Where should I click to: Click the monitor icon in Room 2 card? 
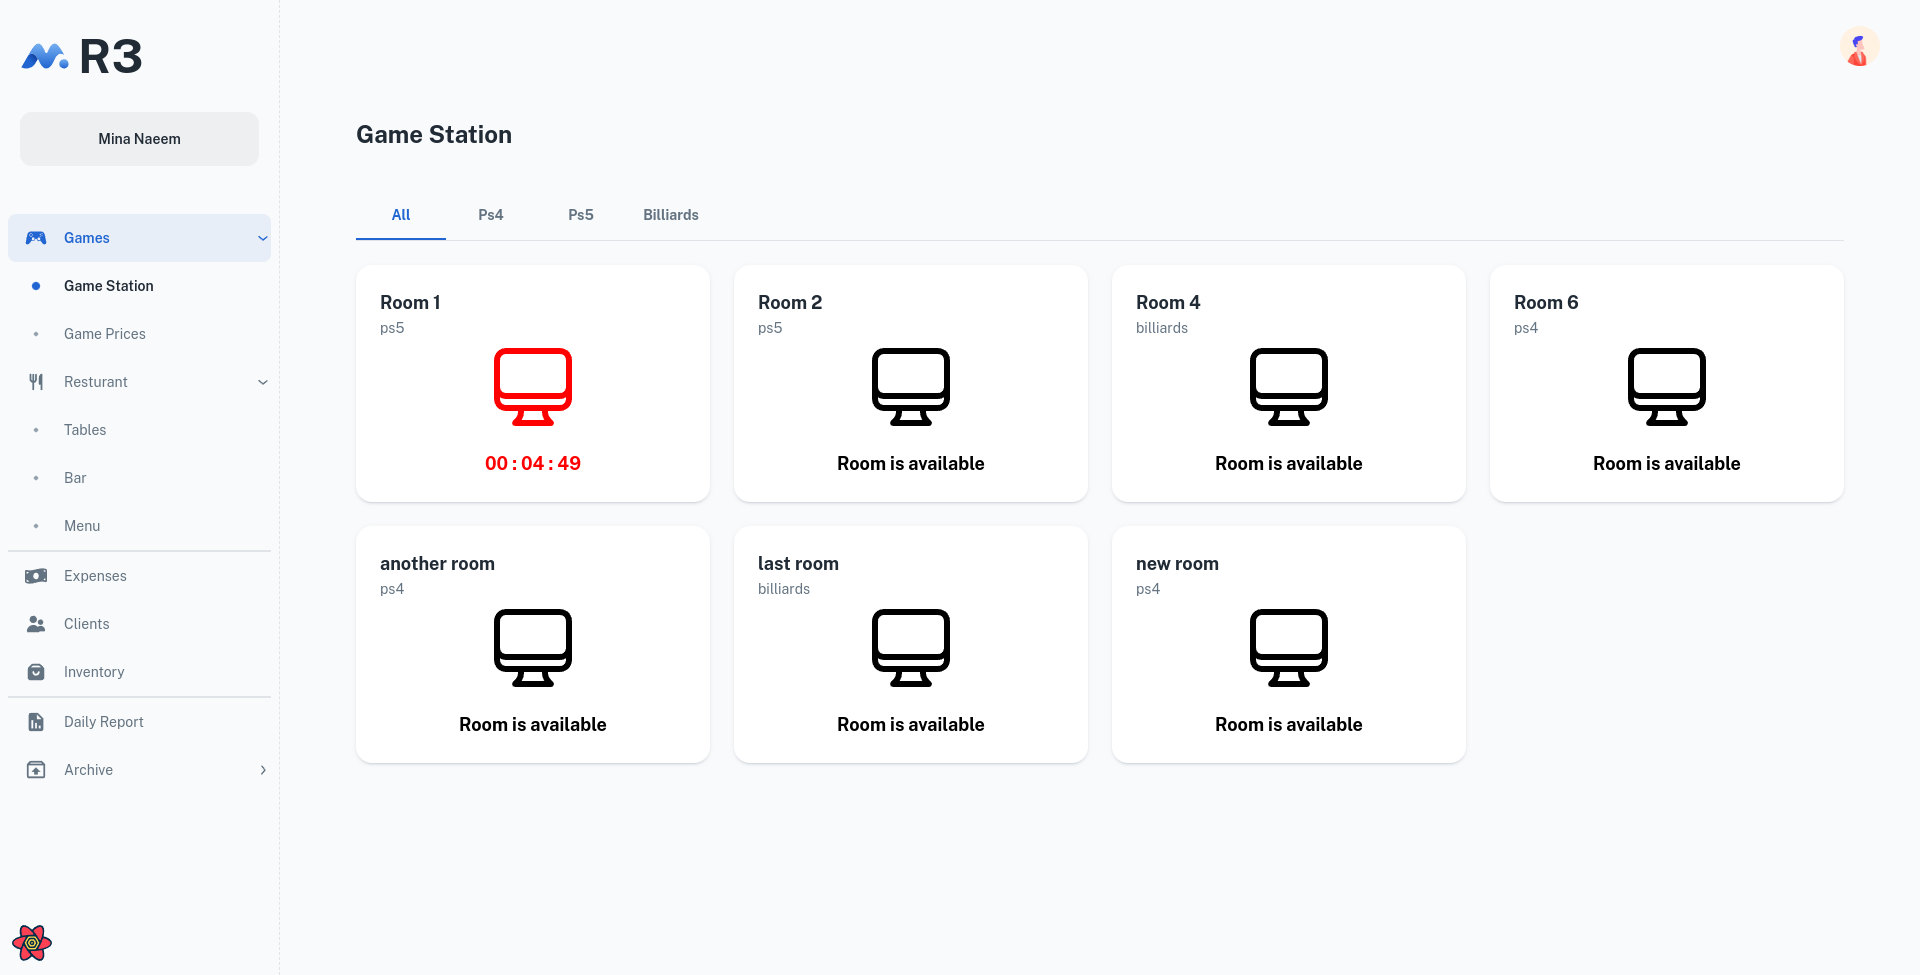pyautogui.click(x=910, y=386)
